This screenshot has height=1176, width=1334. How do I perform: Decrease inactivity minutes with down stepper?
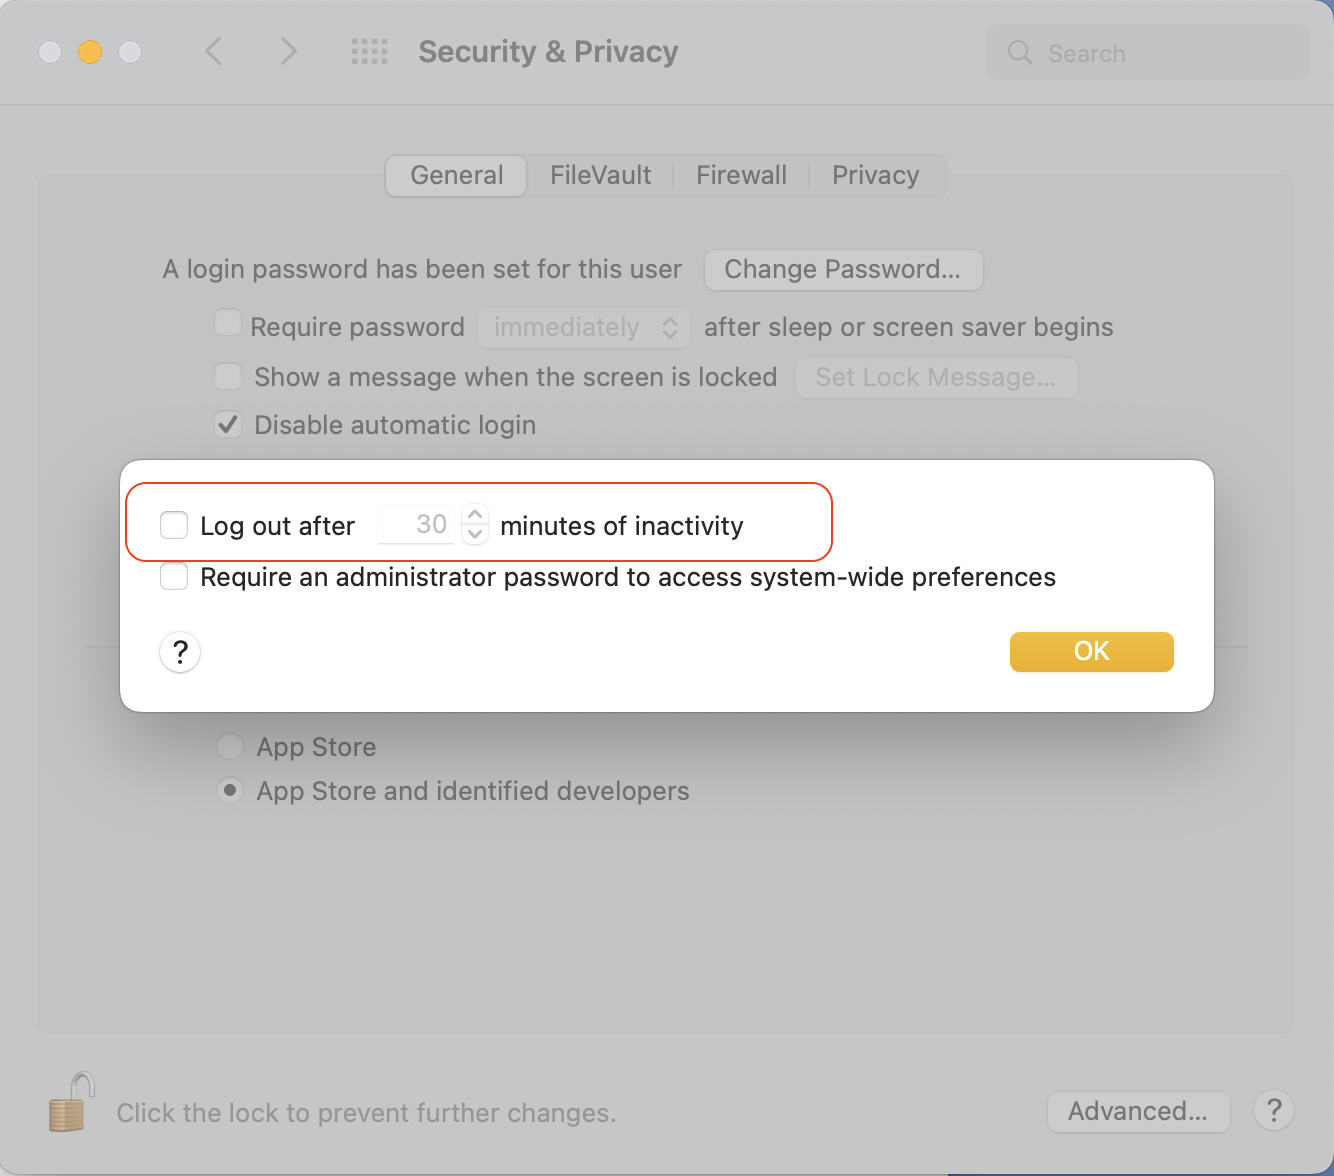click(475, 534)
